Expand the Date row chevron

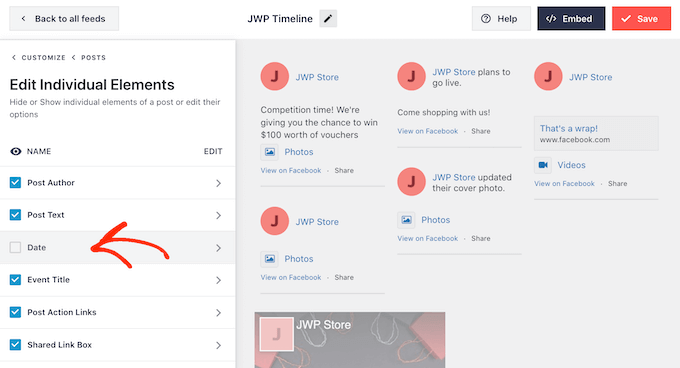[219, 248]
